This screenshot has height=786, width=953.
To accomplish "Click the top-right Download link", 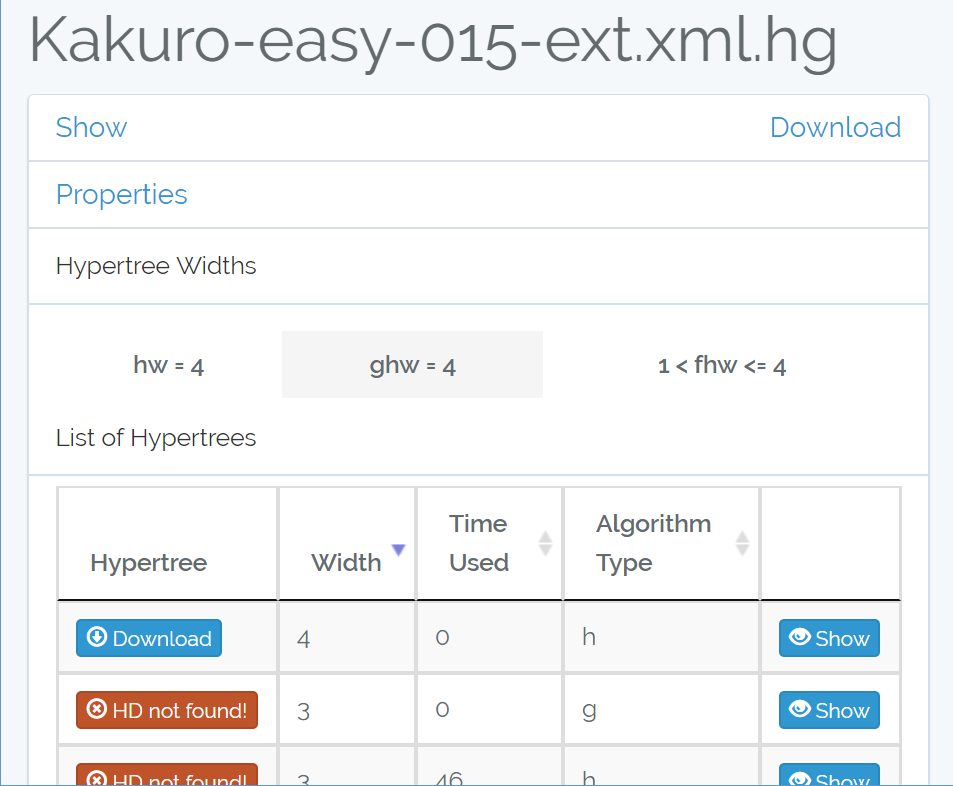I will pos(835,128).
